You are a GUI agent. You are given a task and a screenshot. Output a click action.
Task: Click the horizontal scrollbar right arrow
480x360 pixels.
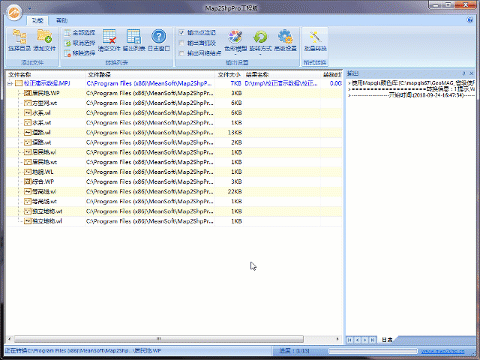338,339
